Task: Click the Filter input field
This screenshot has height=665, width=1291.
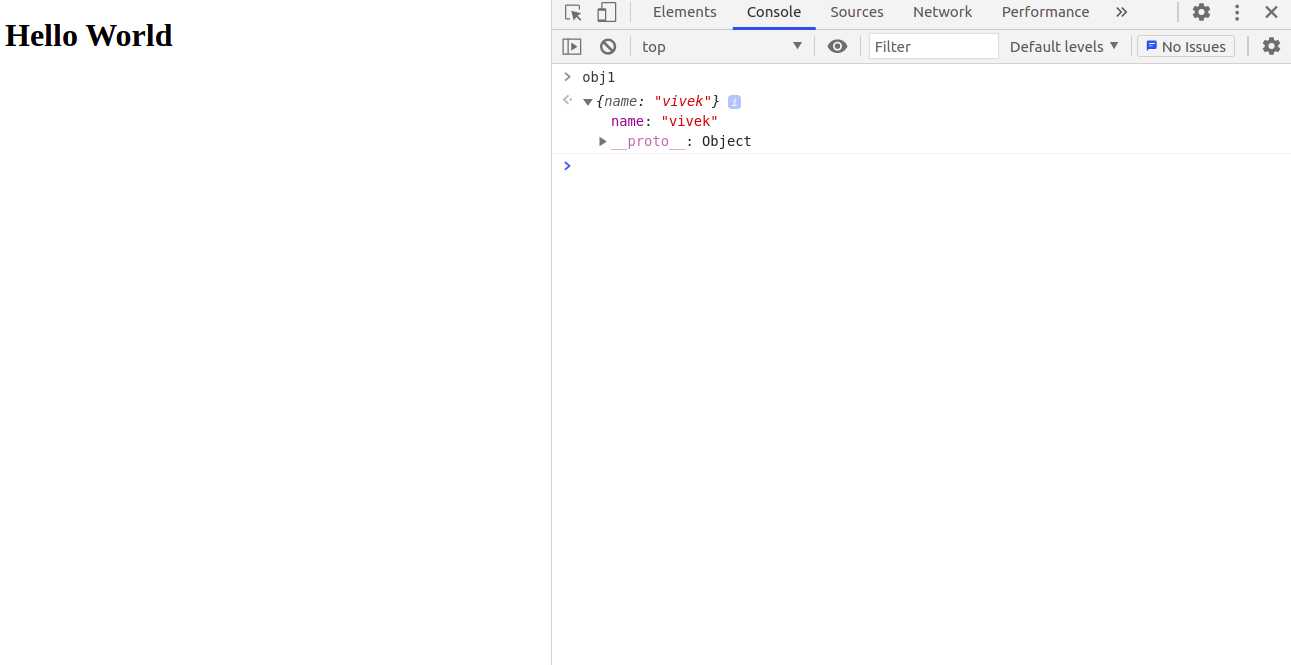Action: click(x=933, y=47)
